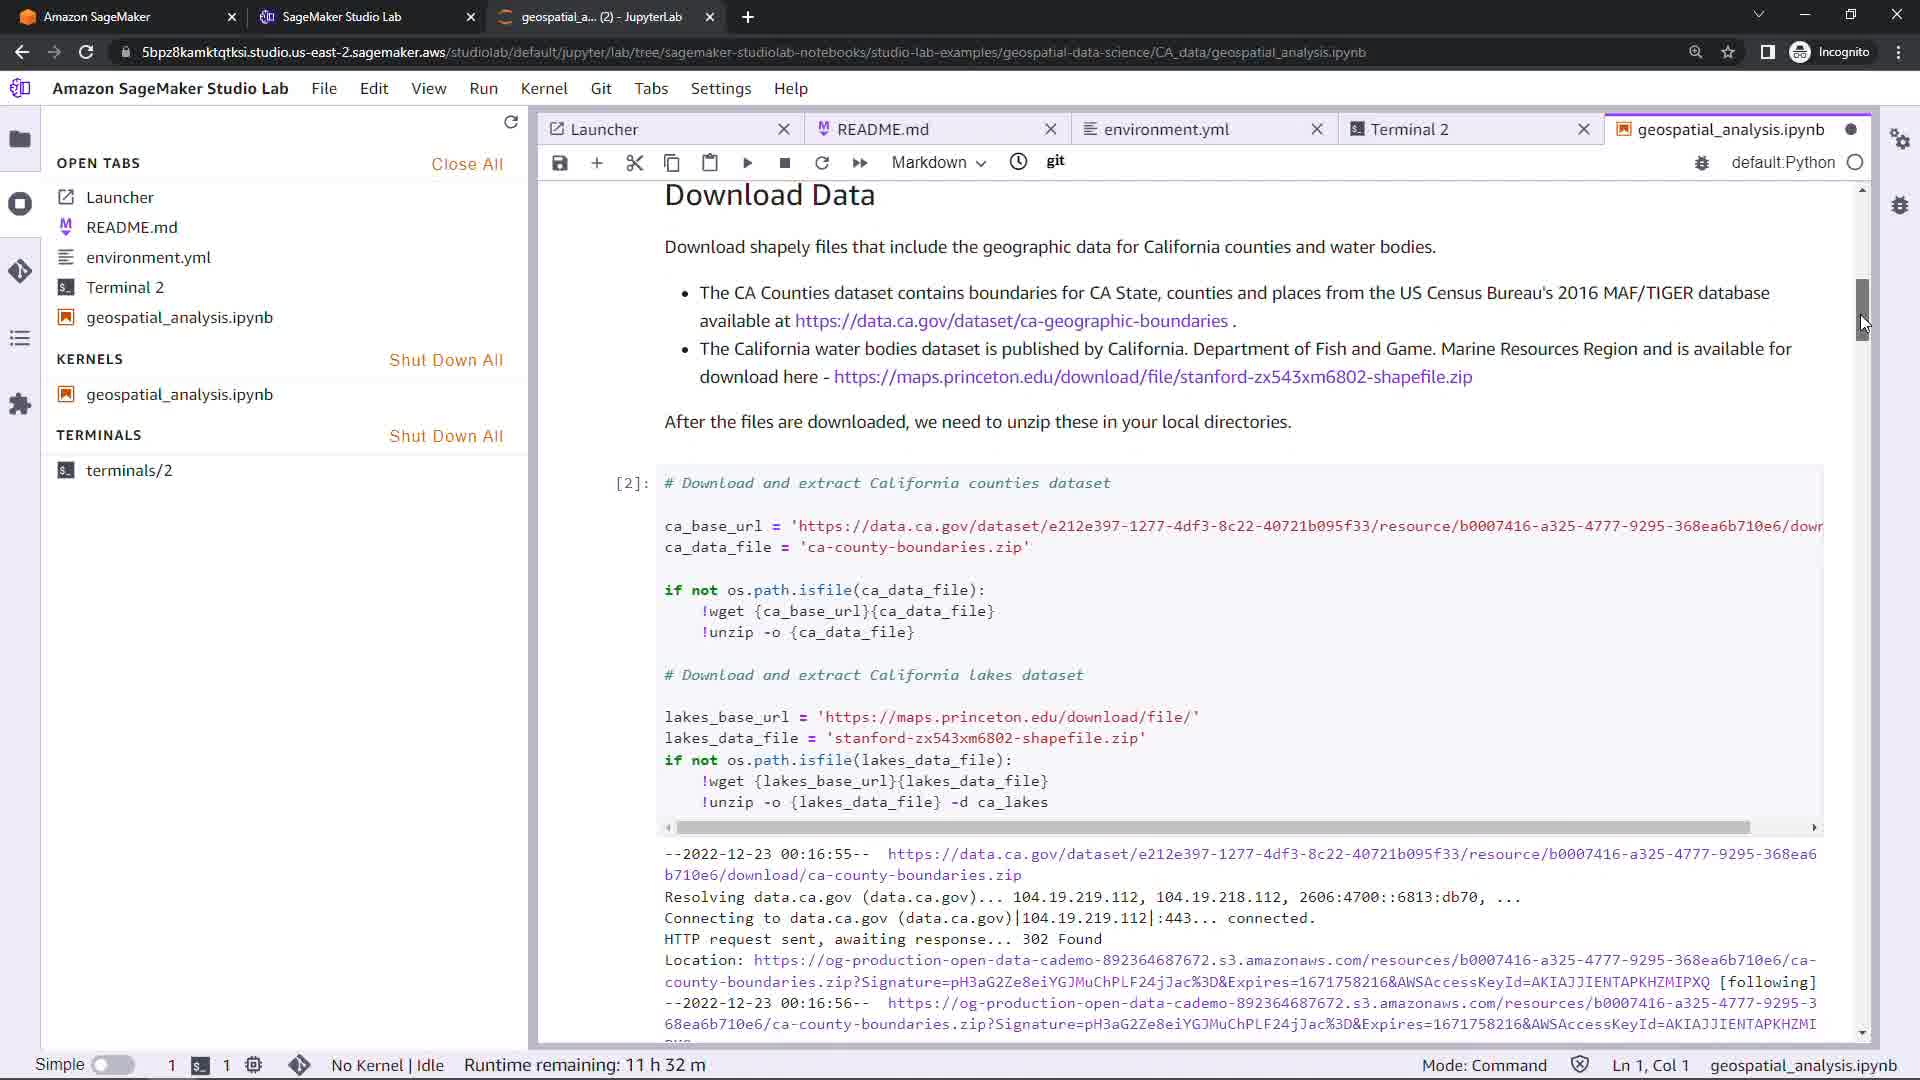Insert a new cell with the plus icon
1920x1080 pixels.
tap(597, 163)
